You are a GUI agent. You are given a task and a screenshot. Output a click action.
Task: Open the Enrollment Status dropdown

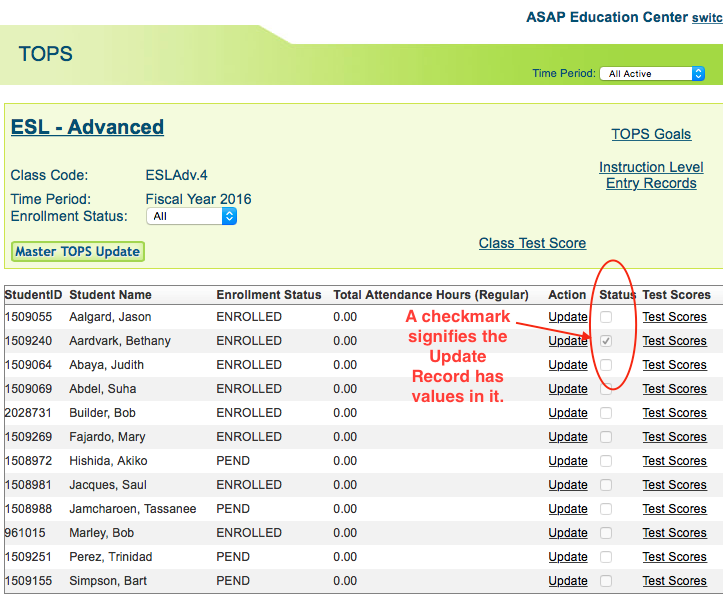tap(191, 216)
